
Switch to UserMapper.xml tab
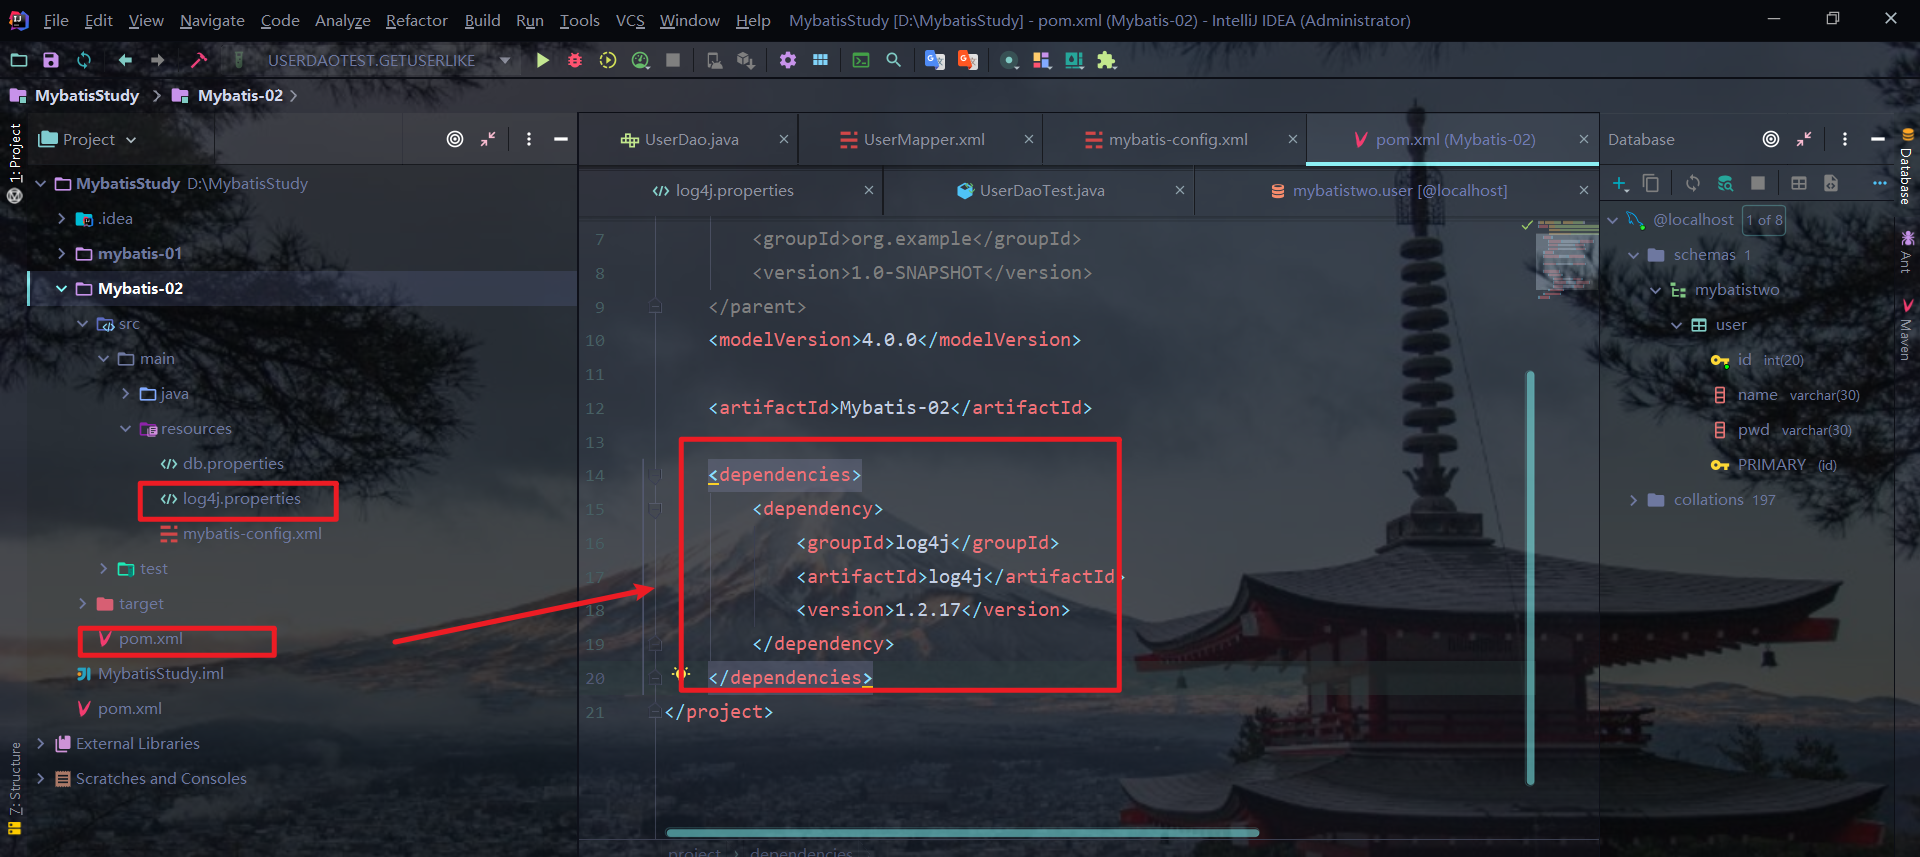(x=924, y=140)
